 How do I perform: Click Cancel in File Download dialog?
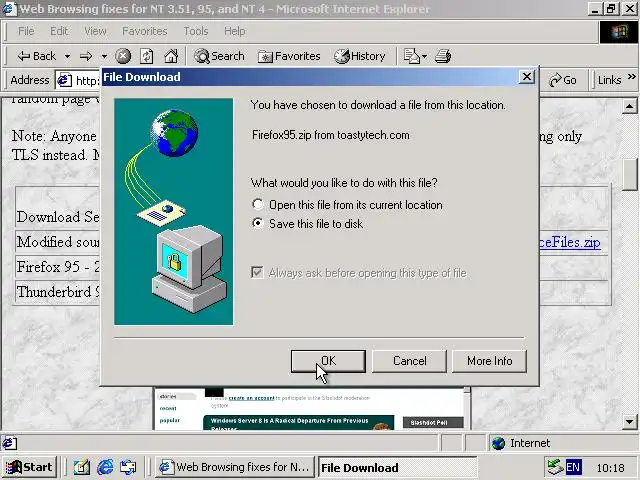(409, 361)
